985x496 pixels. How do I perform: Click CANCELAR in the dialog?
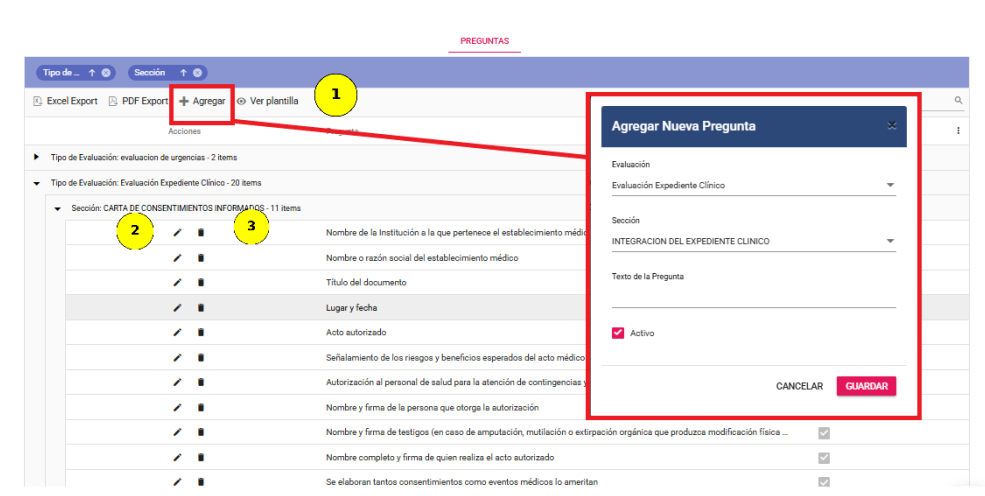click(x=799, y=386)
